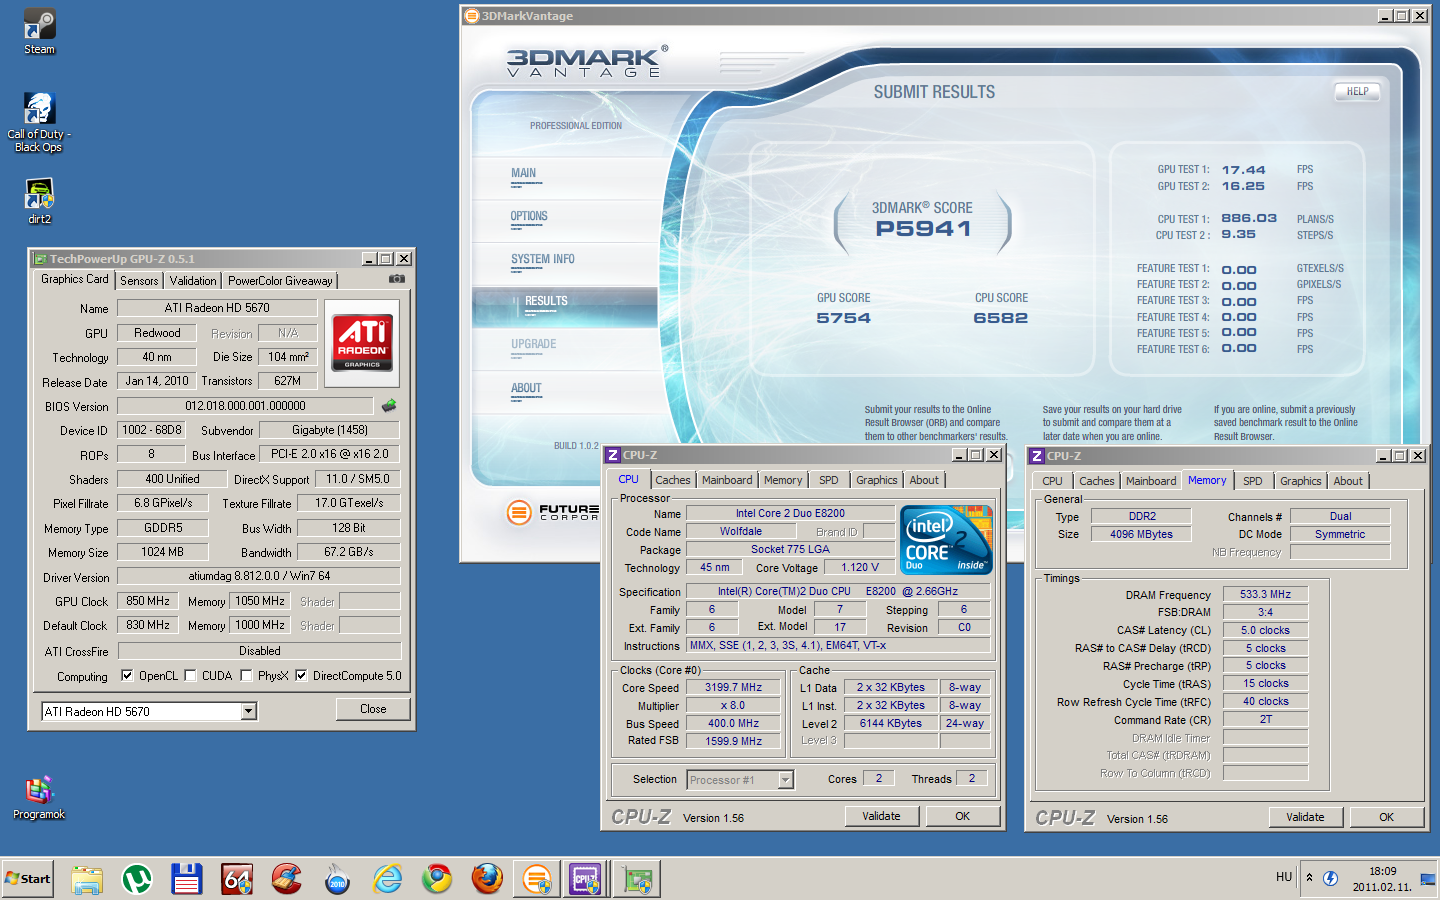This screenshot has height=900, width=1440.
Task: Open the 2010 flame taskbar icon
Action: (337, 879)
